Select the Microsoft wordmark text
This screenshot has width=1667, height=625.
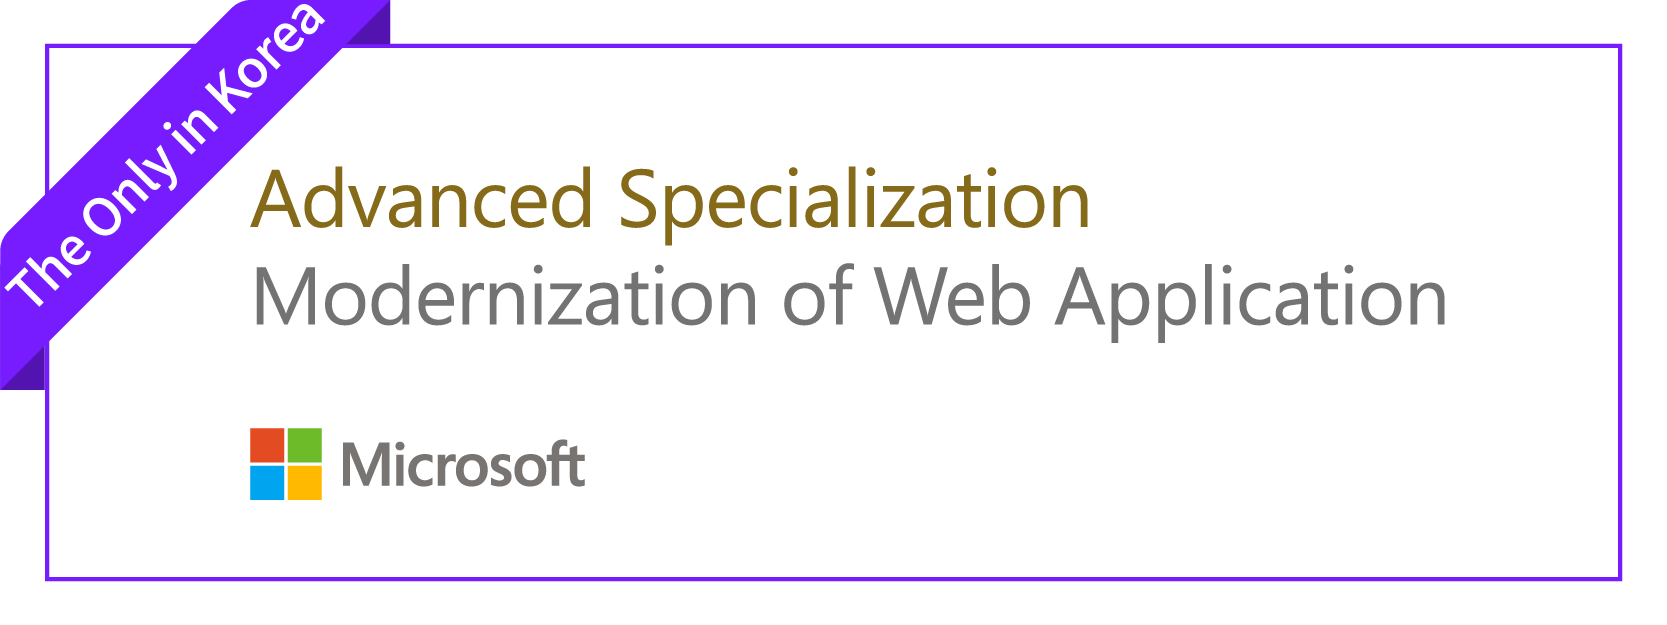(x=463, y=465)
